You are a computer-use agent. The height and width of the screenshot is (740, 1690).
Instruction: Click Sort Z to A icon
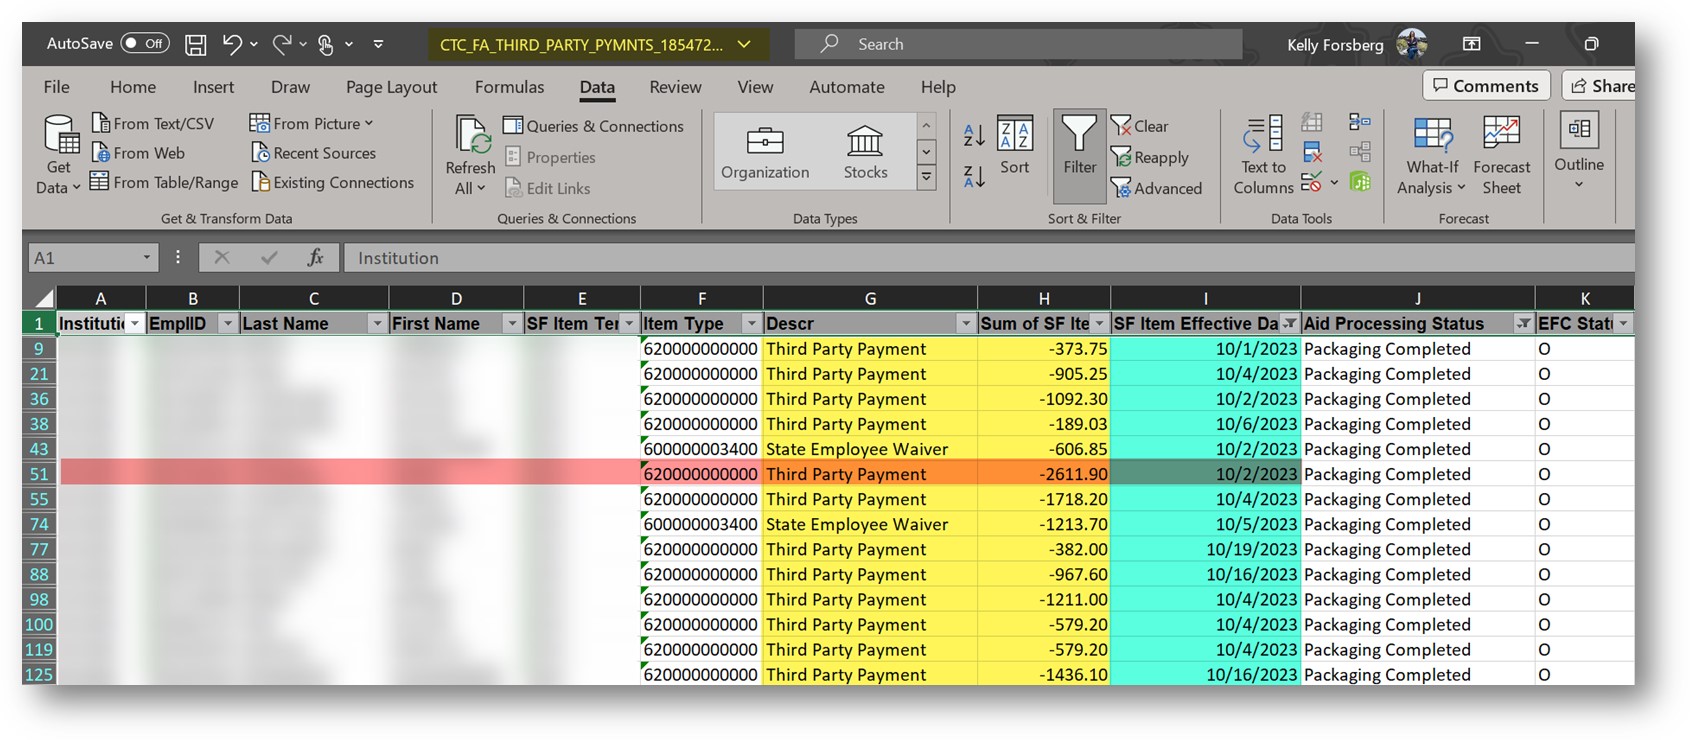(974, 177)
